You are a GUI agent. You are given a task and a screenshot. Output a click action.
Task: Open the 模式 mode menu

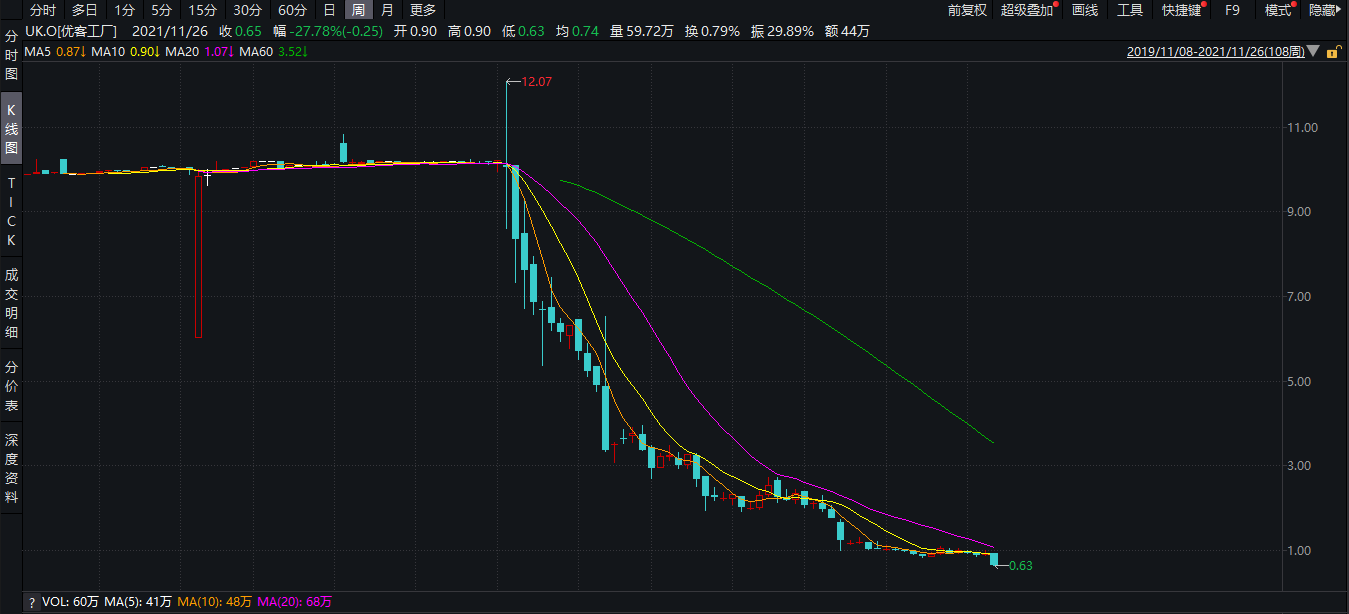point(1278,10)
